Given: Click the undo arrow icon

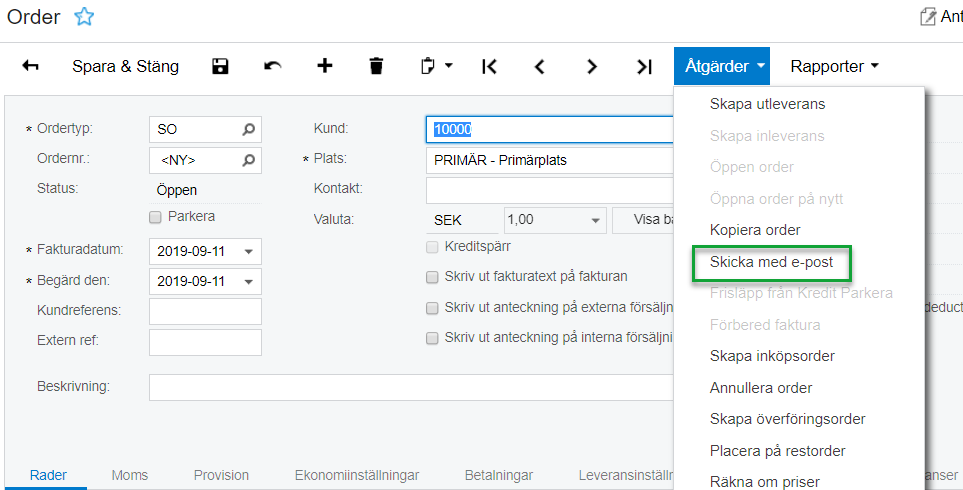Looking at the screenshot, I should click(272, 67).
